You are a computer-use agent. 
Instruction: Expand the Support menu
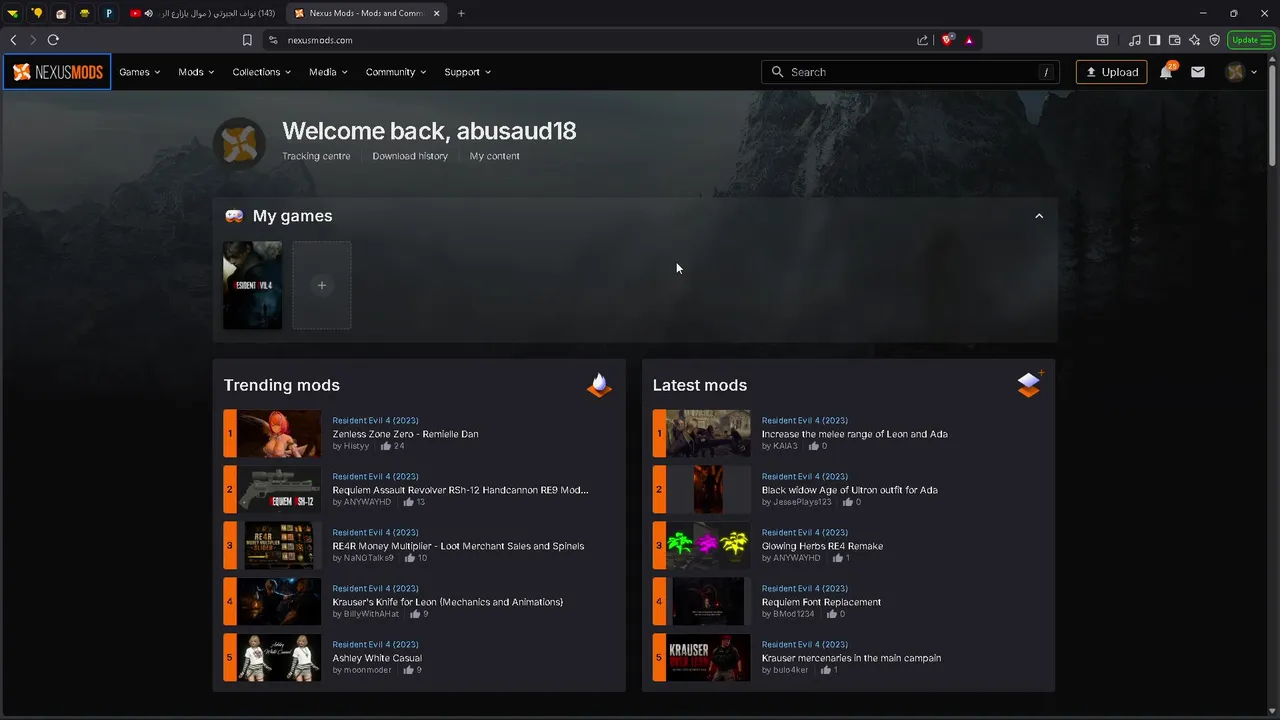click(468, 72)
